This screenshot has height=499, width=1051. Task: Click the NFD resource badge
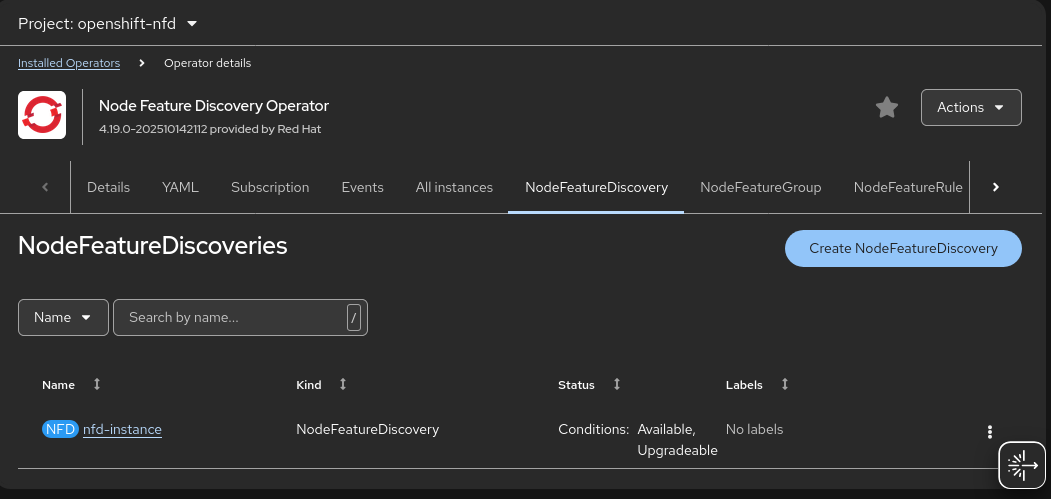(x=60, y=430)
